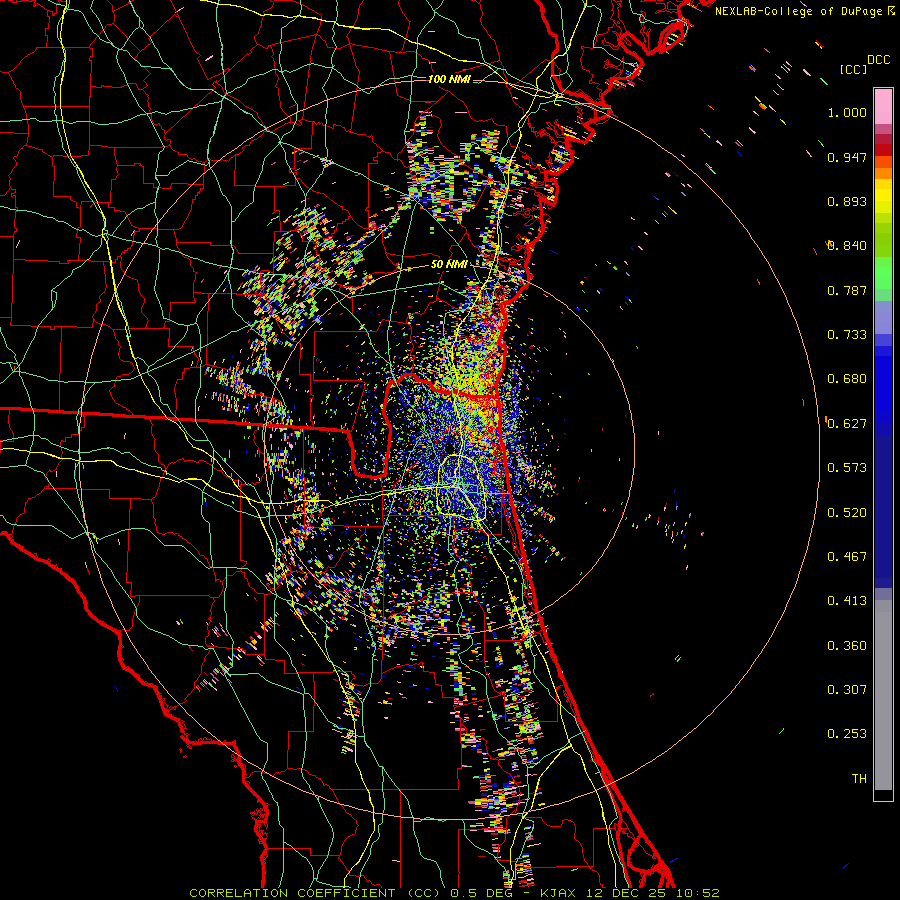Click the NEXLAB-College of DuPage title text

[798, 11]
